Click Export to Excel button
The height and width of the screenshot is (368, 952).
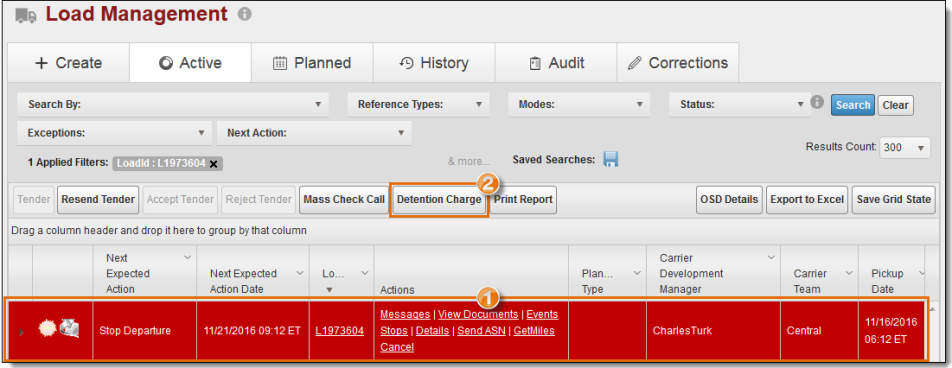pyautogui.click(x=807, y=199)
